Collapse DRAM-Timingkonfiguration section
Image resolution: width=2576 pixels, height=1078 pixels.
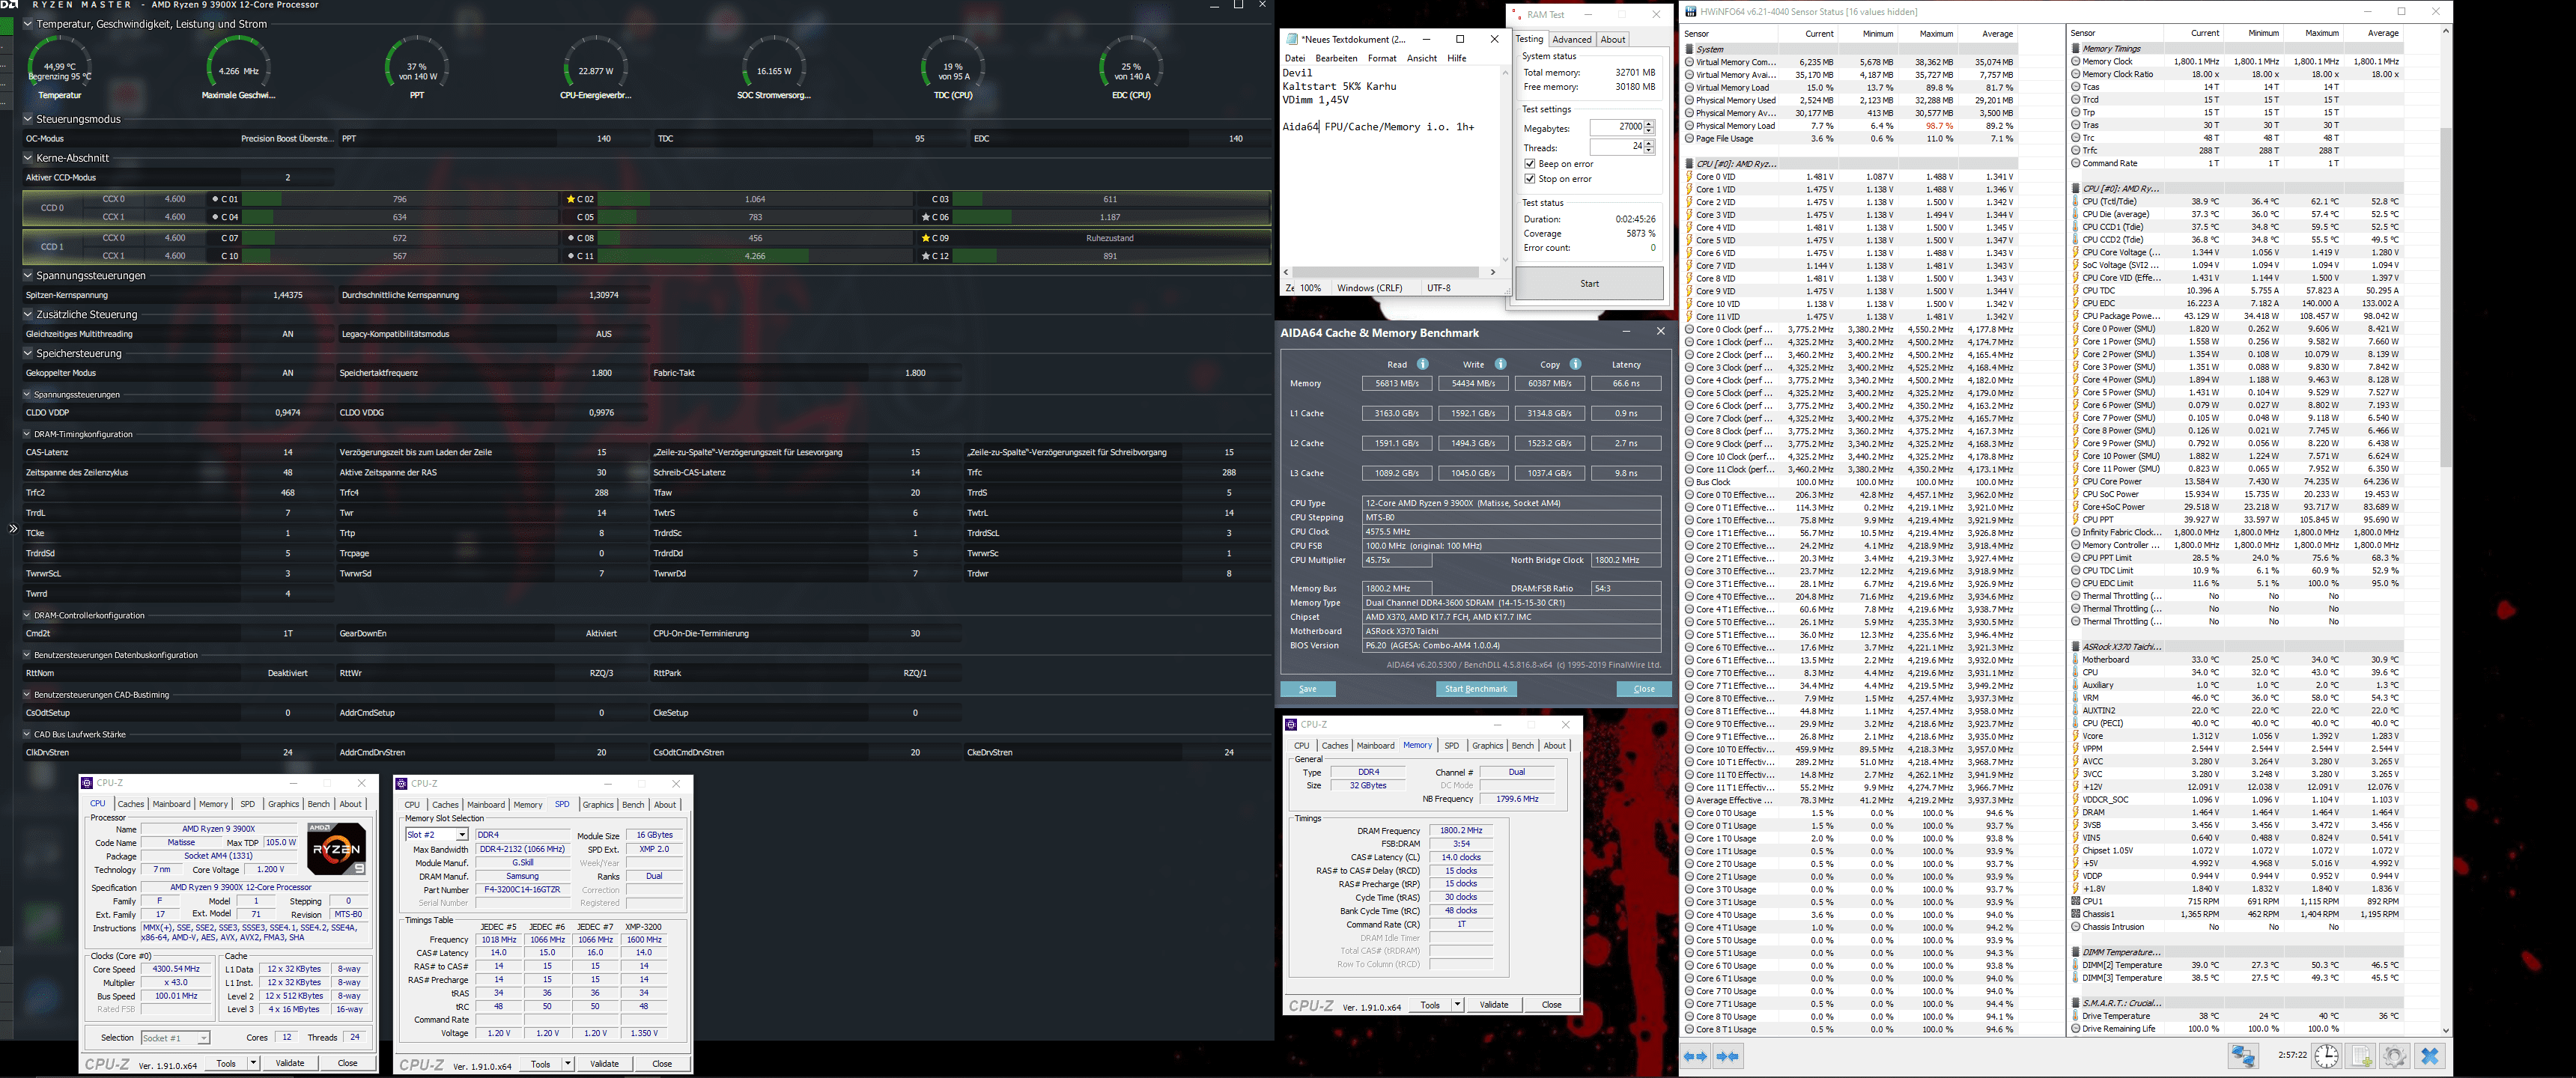pos(27,434)
